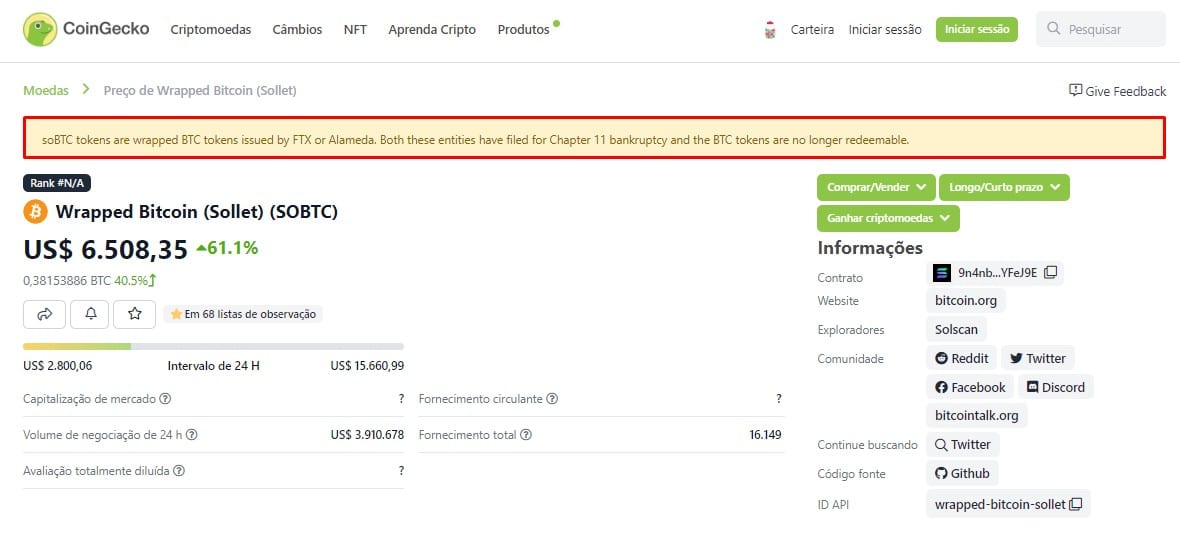1180x550 pixels.
Task: Open the Criptomoedas menu
Action: (211, 29)
